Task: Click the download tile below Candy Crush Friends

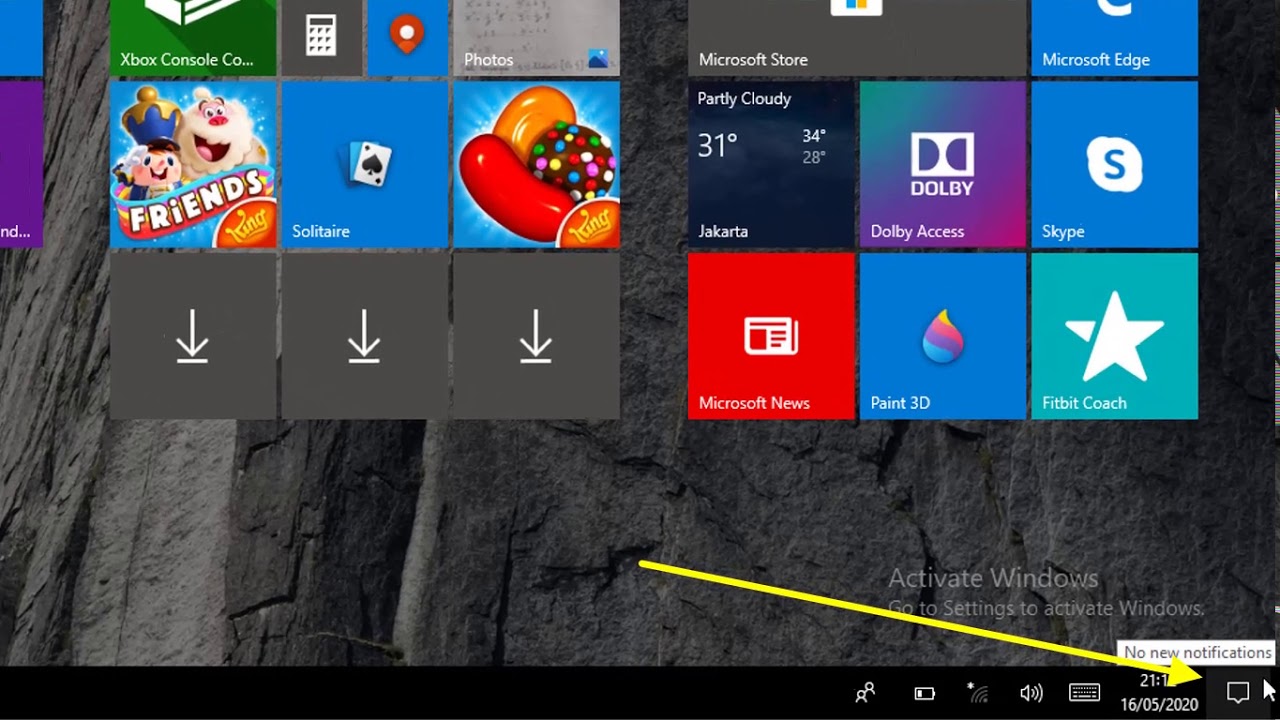Action: tap(192, 336)
